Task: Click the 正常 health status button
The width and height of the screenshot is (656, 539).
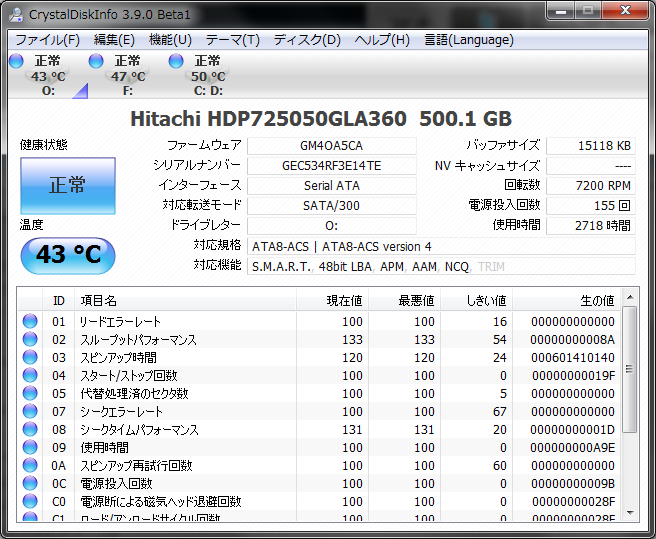Action: coord(68,185)
